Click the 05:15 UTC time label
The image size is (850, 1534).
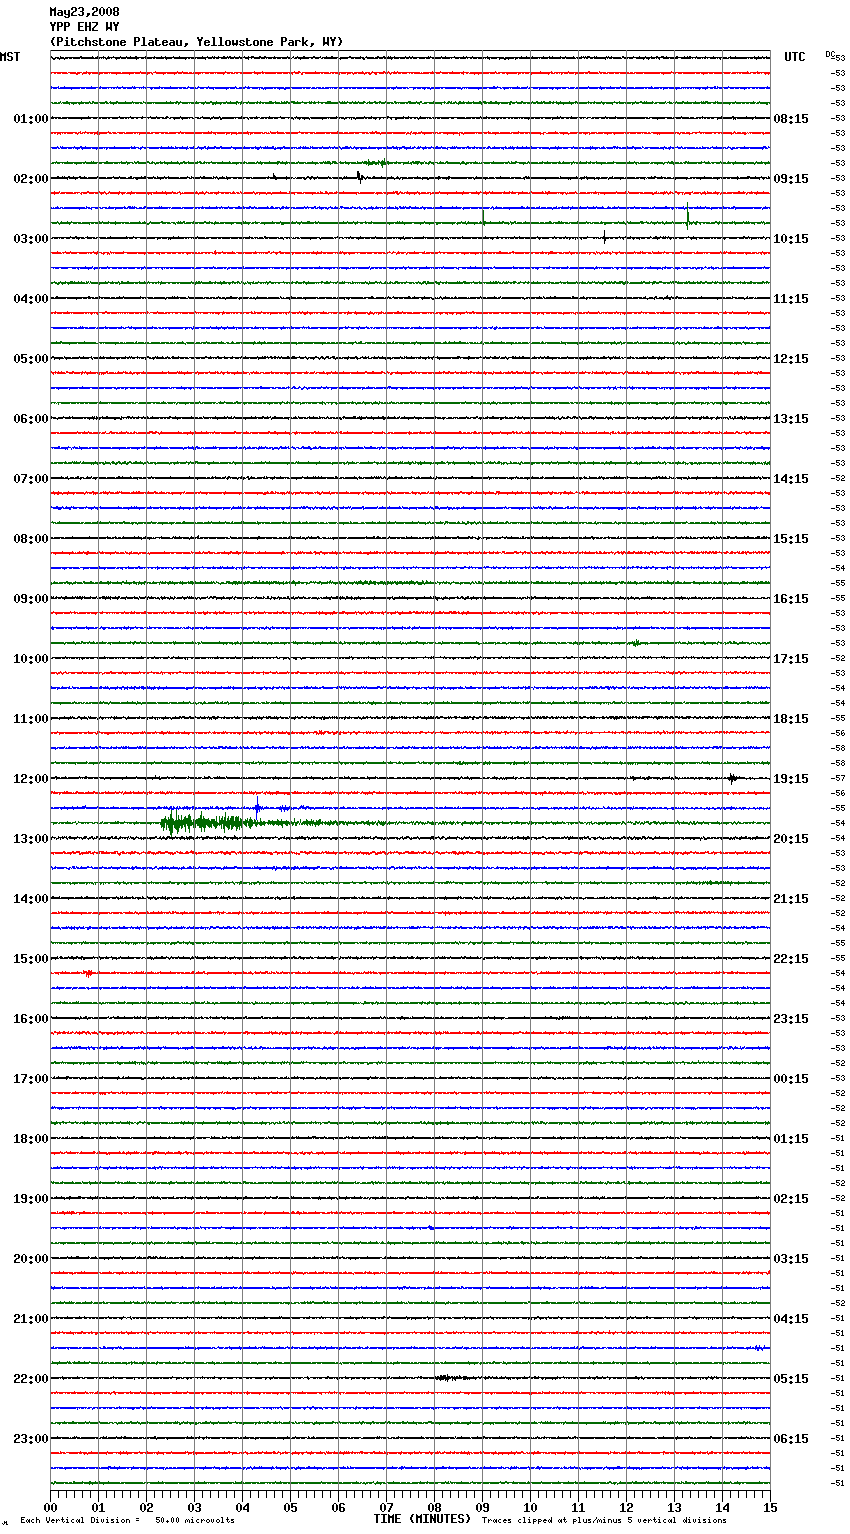791,1379
